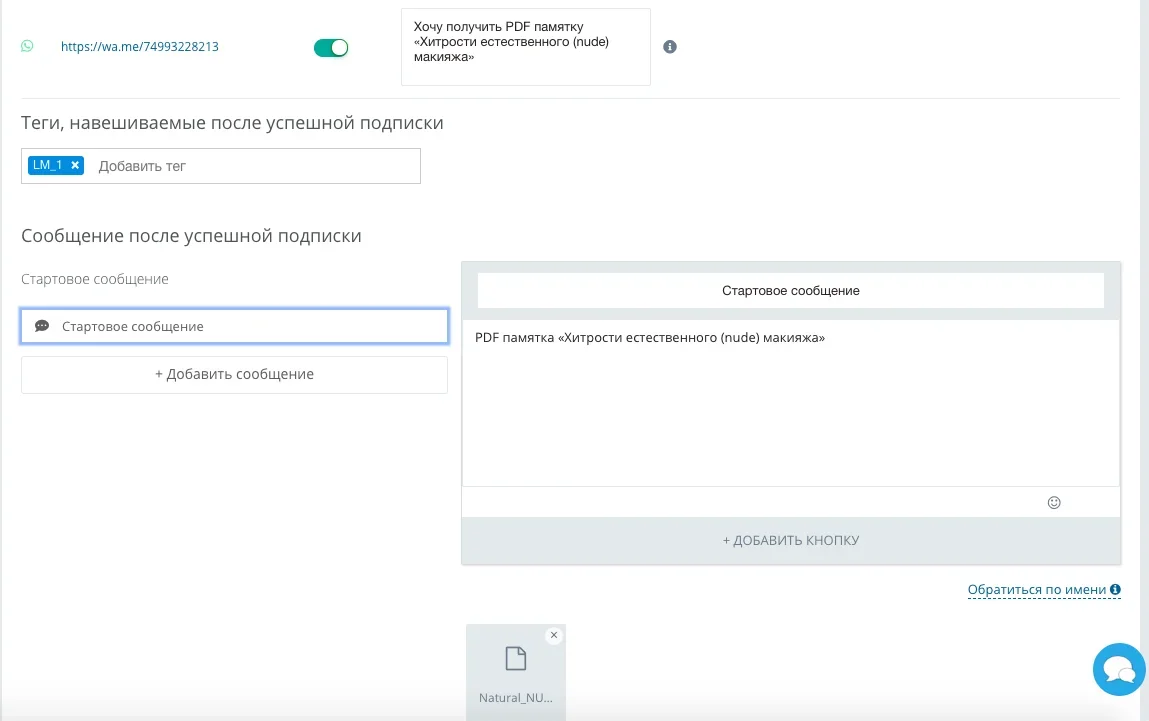
Task: Edit the message title "Стартовое сообщение" field
Action: pyautogui.click(x=791, y=291)
